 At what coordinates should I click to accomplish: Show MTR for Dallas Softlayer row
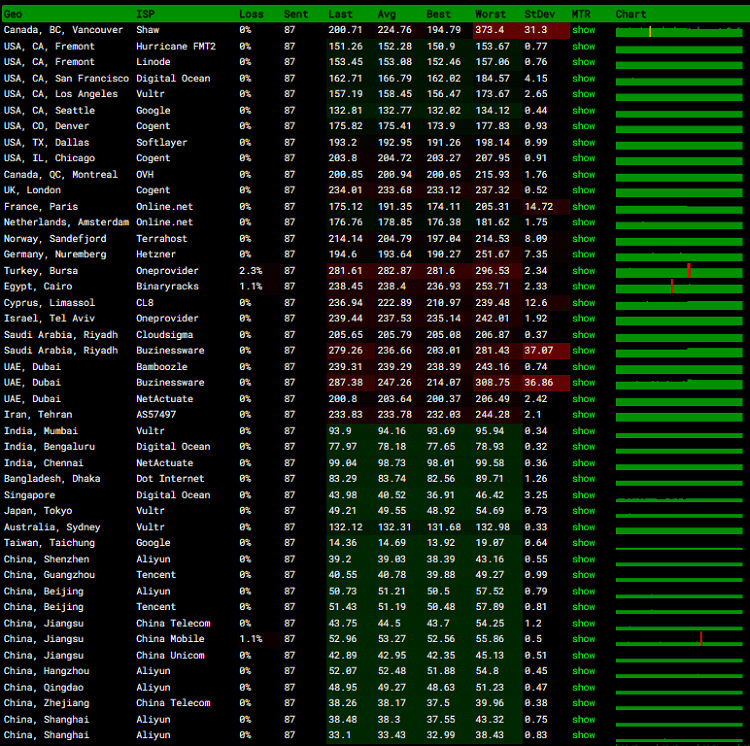point(584,143)
